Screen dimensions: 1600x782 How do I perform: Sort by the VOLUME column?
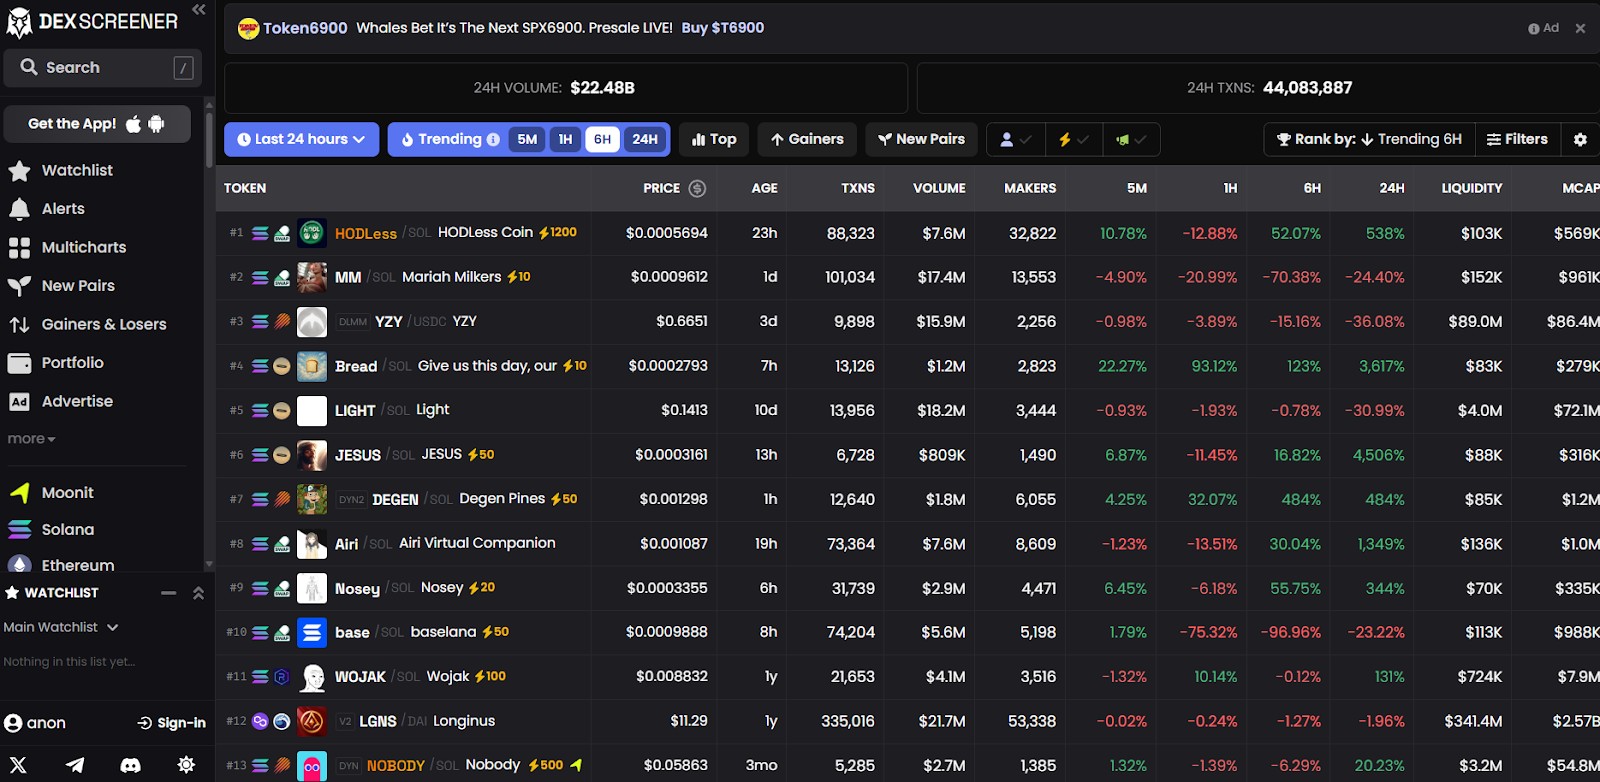(x=939, y=188)
